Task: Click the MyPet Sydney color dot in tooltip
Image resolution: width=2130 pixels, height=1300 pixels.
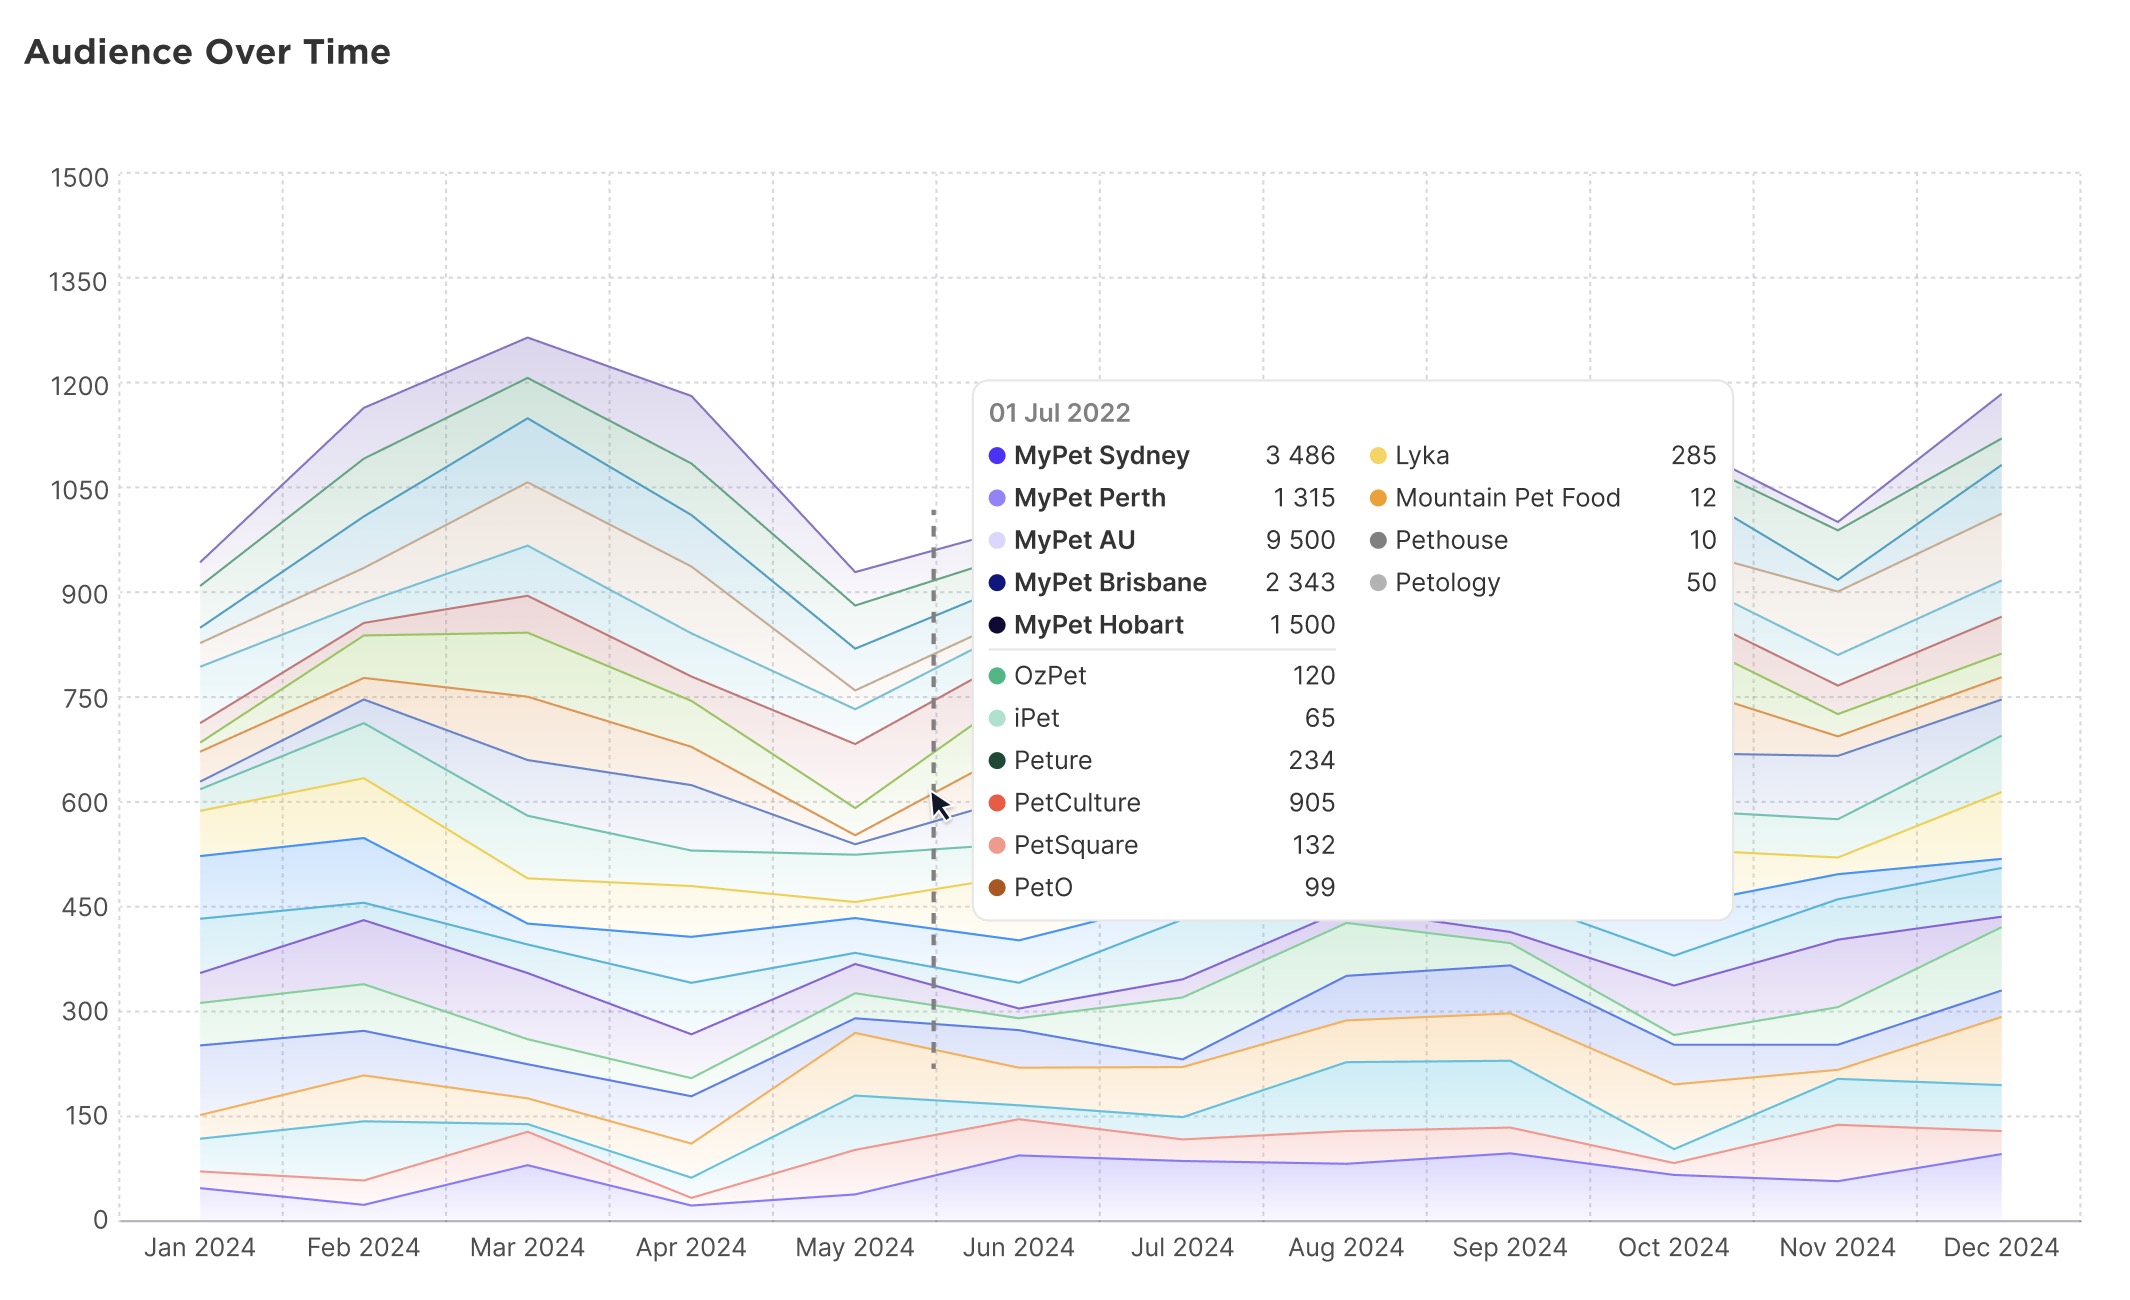Action: click(997, 456)
